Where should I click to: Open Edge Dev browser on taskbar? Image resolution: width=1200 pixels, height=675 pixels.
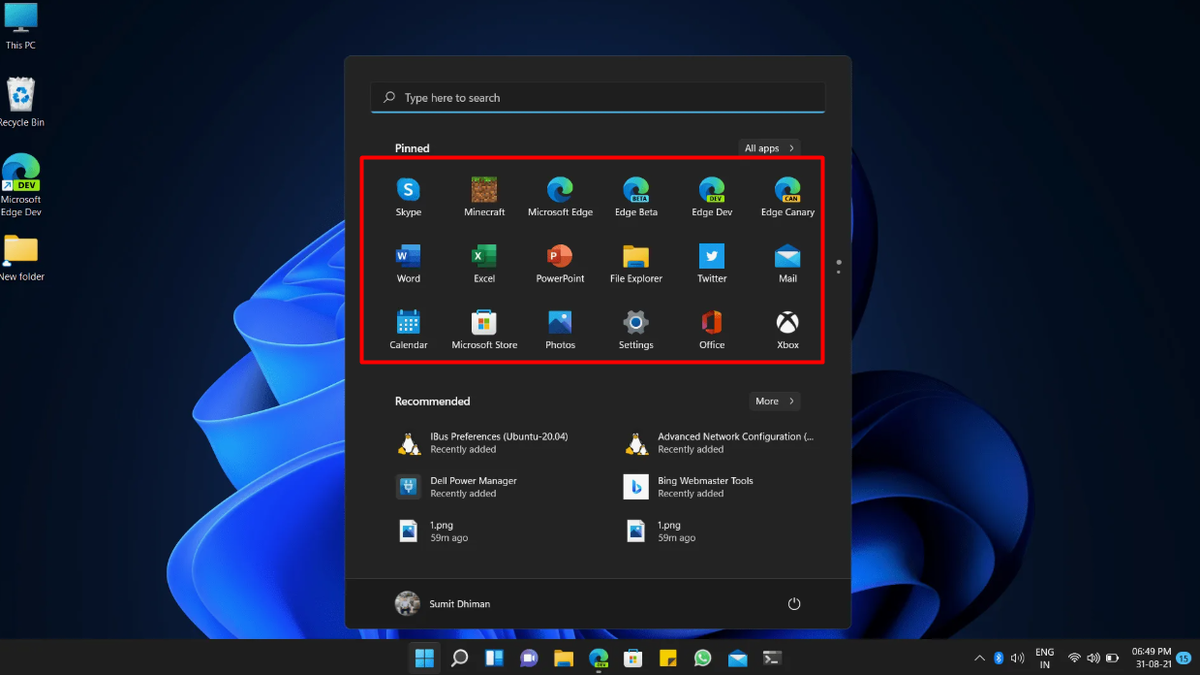pyautogui.click(x=598, y=658)
